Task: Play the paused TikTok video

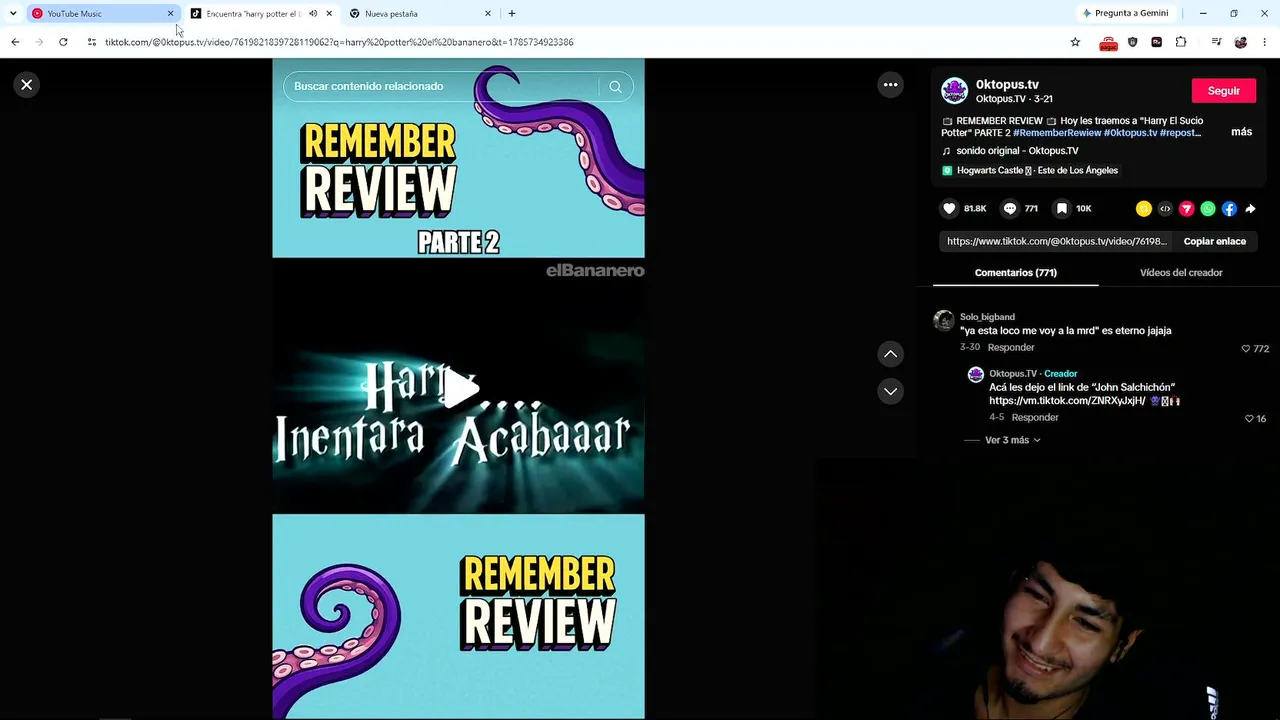Action: coord(459,388)
